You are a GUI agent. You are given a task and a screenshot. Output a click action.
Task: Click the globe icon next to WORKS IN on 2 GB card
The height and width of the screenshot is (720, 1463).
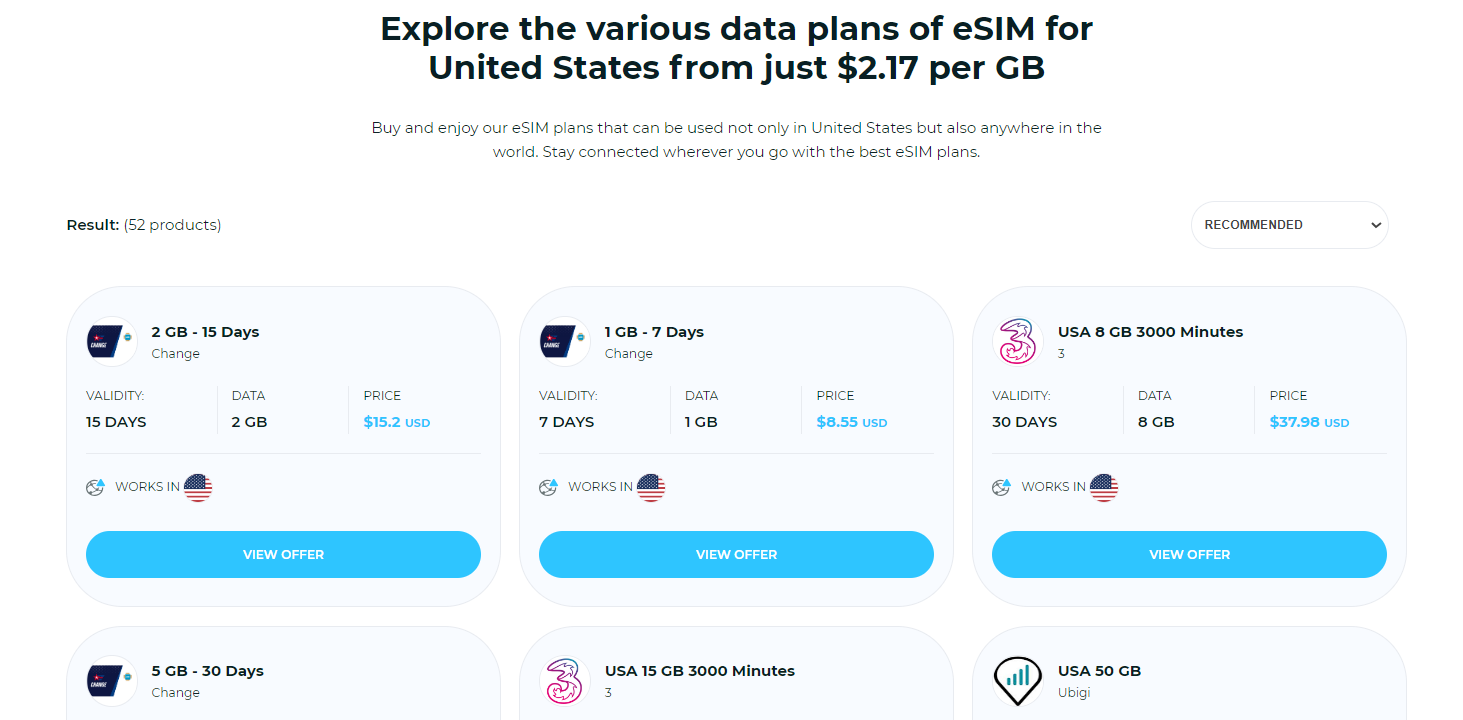[x=95, y=487]
